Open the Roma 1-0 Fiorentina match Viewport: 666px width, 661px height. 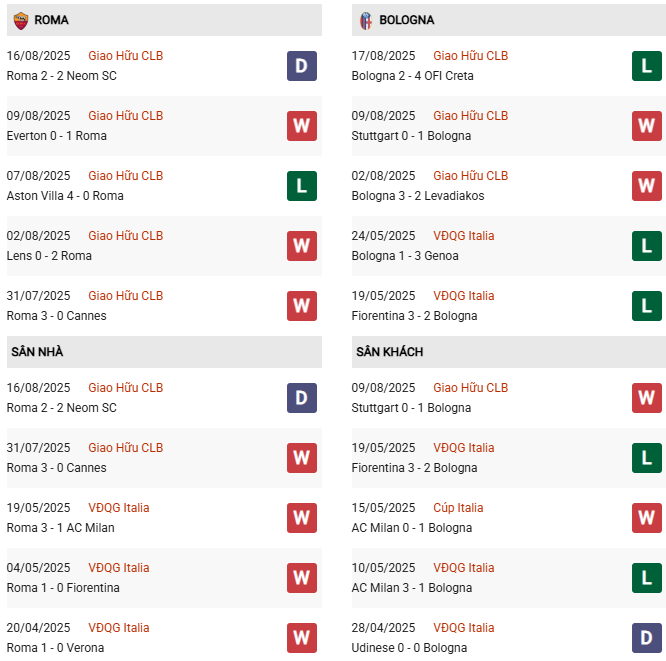(x=63, y=588)
